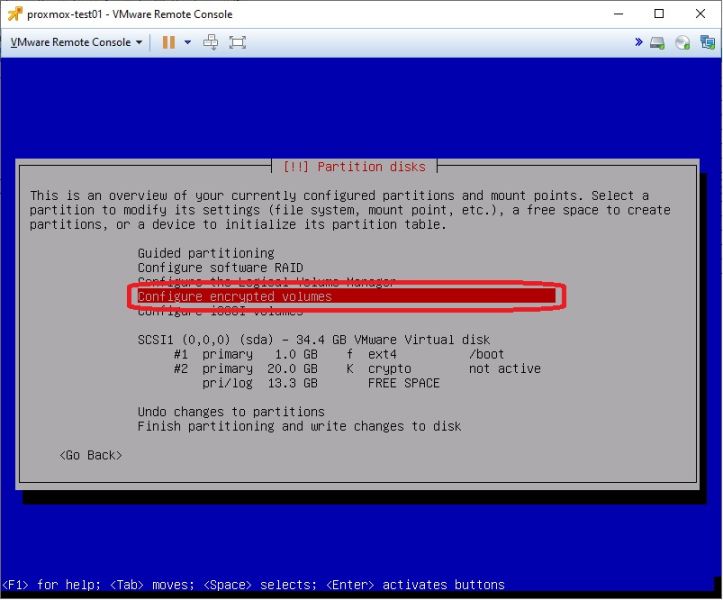The height and width of the screenshot is (600, 723).
Task: Click the VMware app icon in title bar
Action: pos(15,14)
